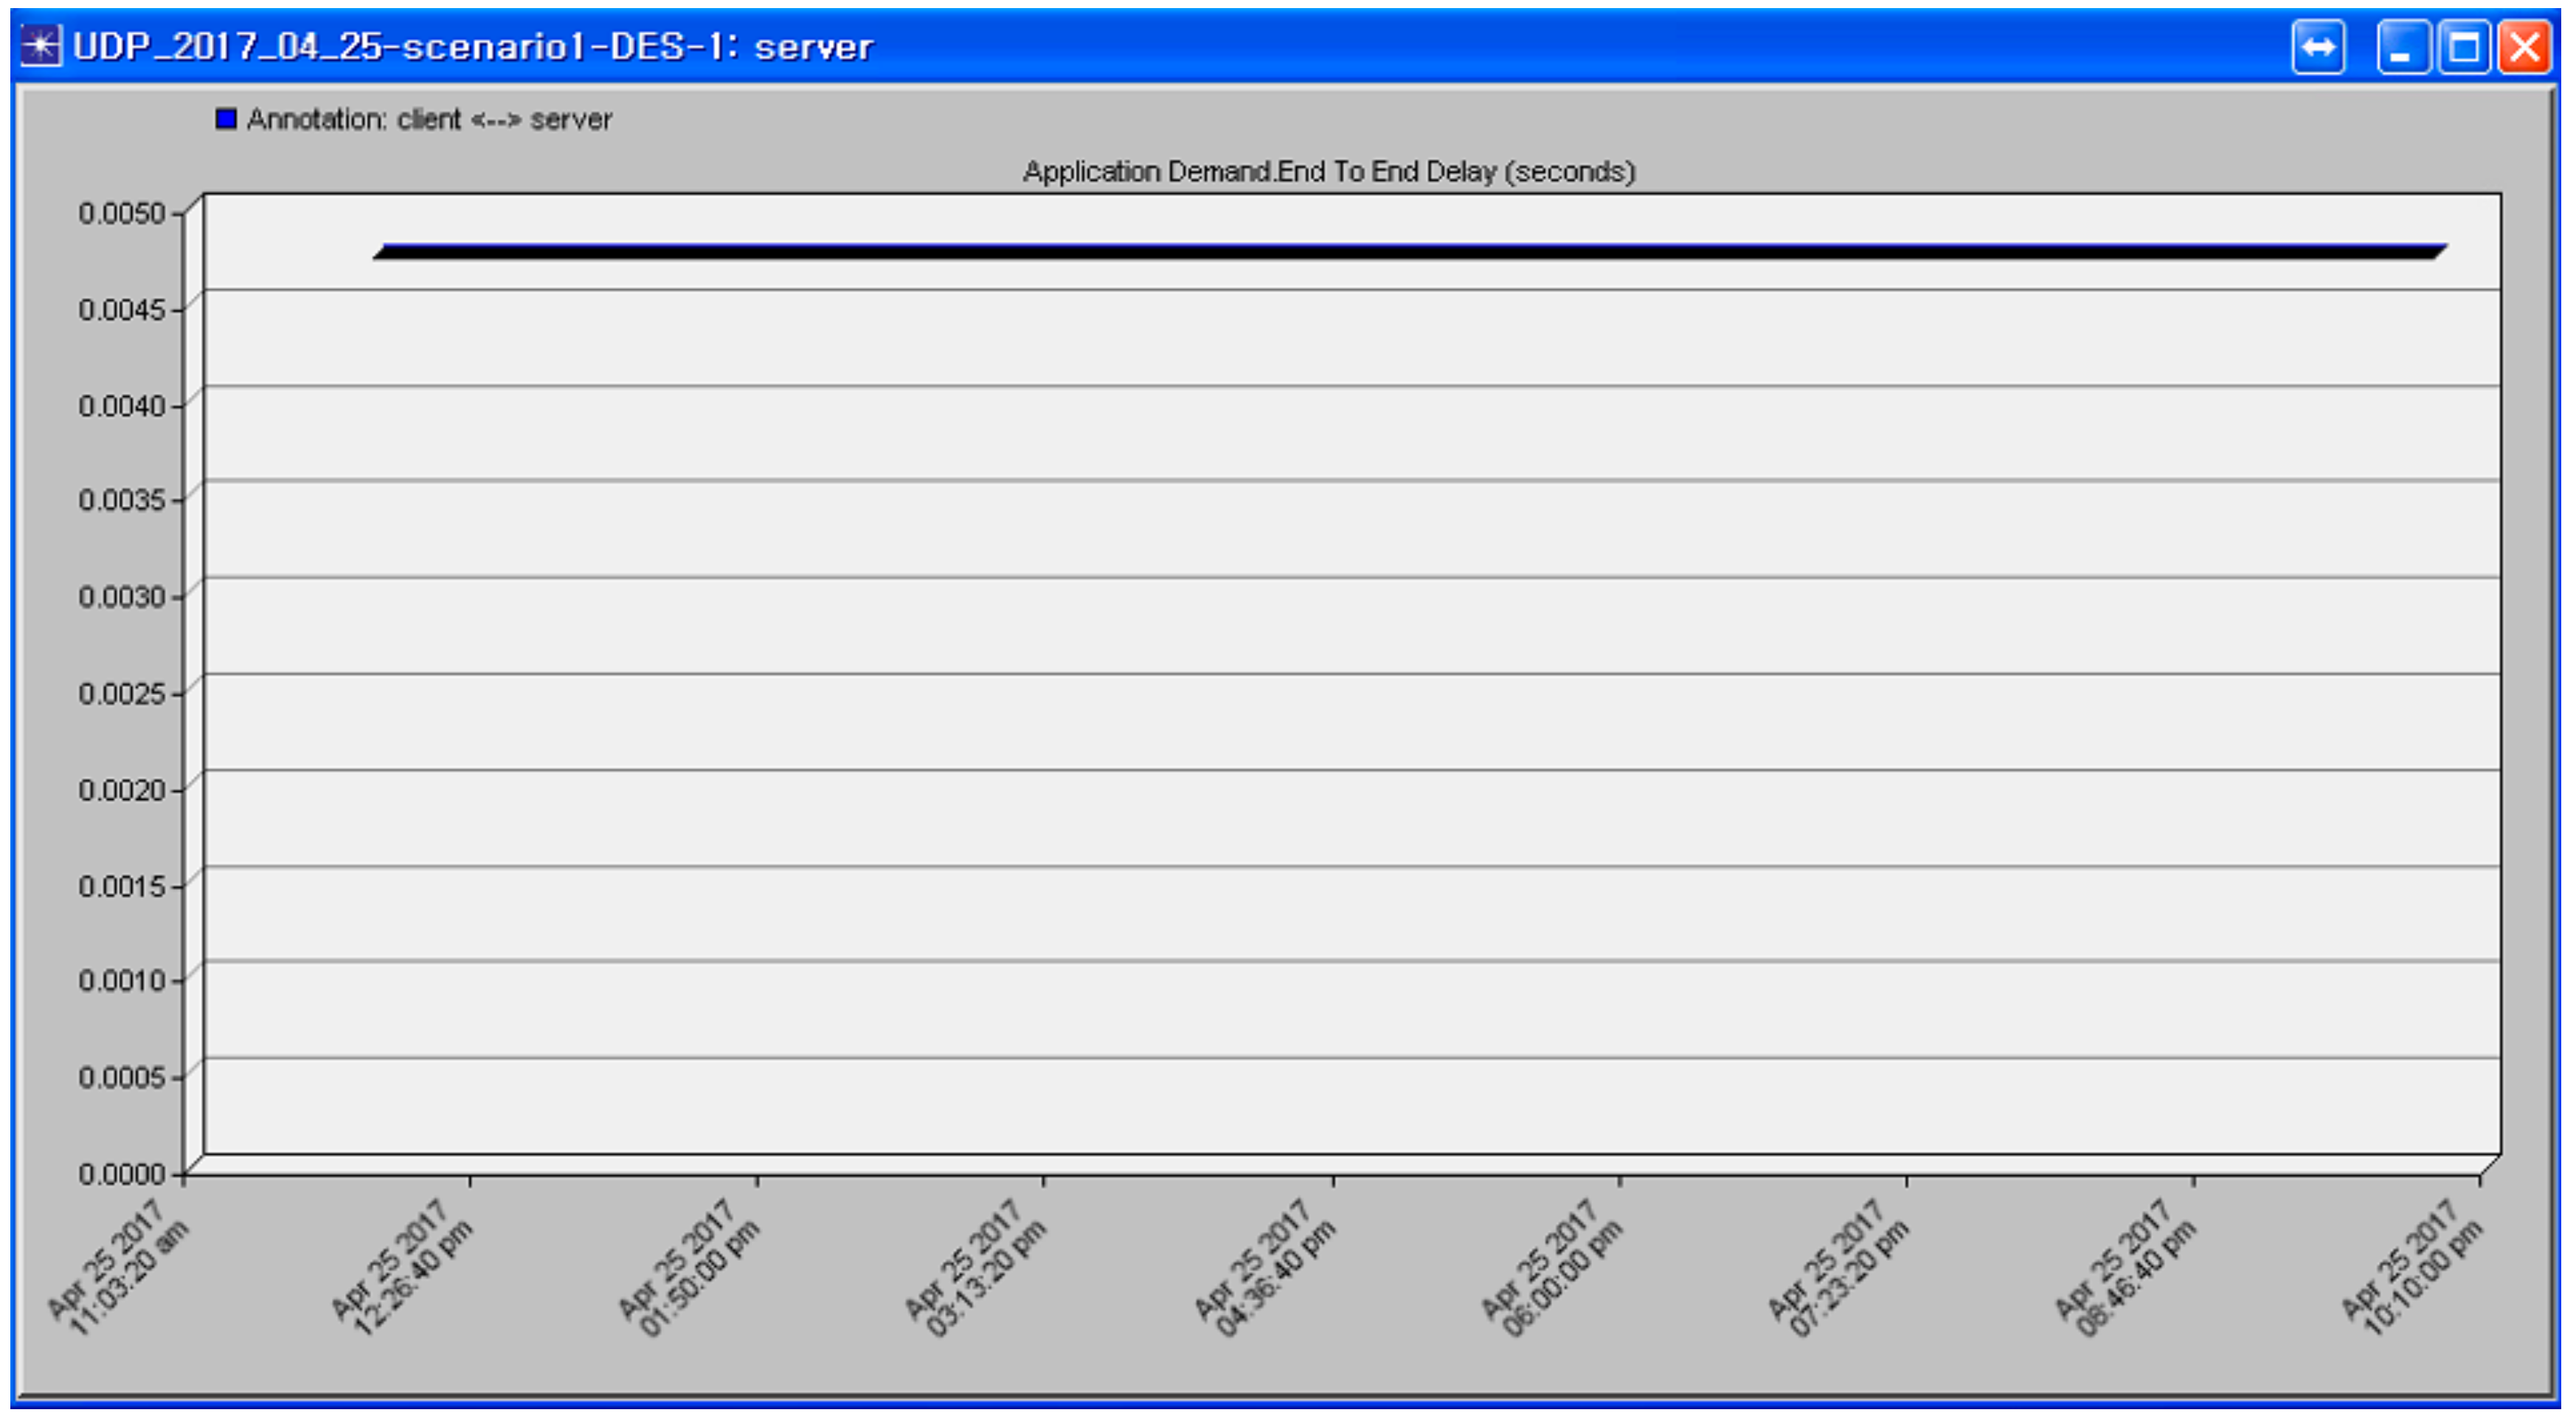
Task: Click the OPNET window icon in title bar
Action: pos(40,46)
